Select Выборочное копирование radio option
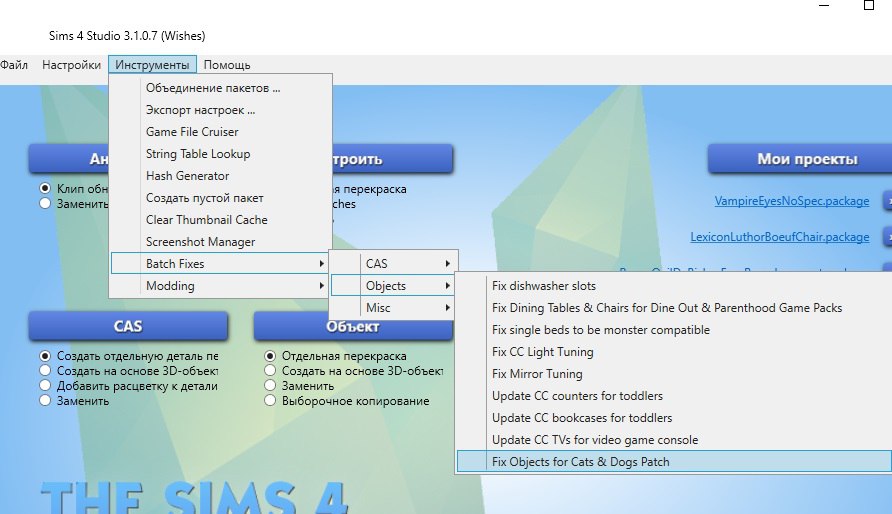The image size is (892, 514). tap(270, 400)
